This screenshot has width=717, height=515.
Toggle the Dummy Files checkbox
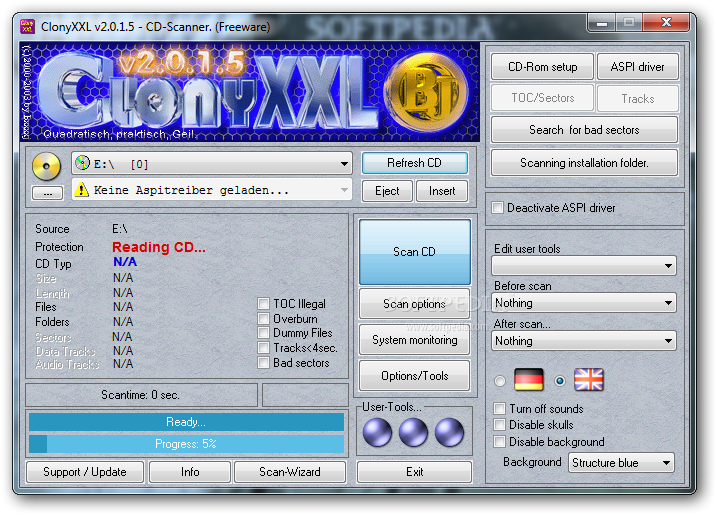(x=263, y=333)
